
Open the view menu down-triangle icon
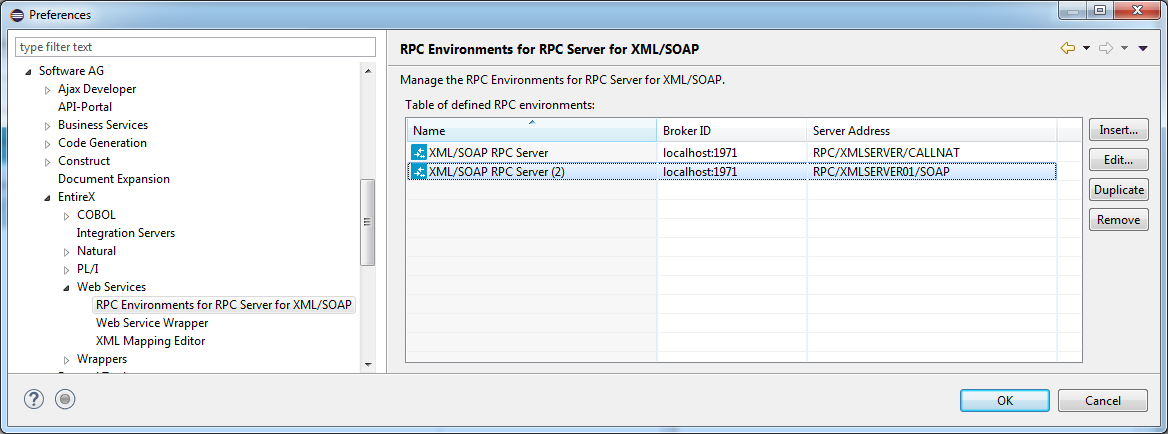(1143, 48)
